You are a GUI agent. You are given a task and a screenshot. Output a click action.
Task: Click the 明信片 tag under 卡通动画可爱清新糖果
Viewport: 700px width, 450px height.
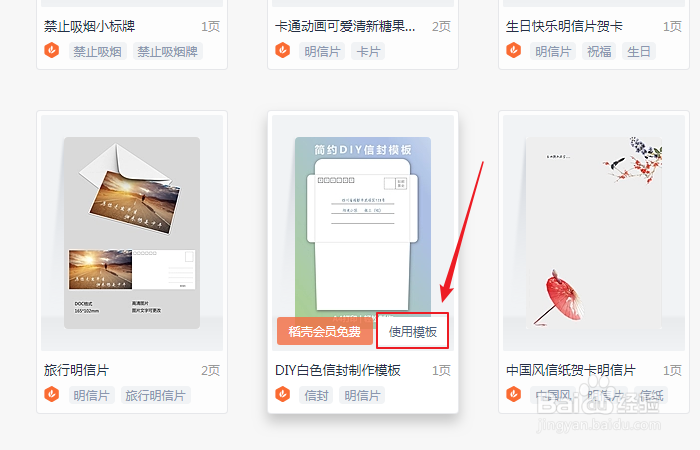(322, 51)
